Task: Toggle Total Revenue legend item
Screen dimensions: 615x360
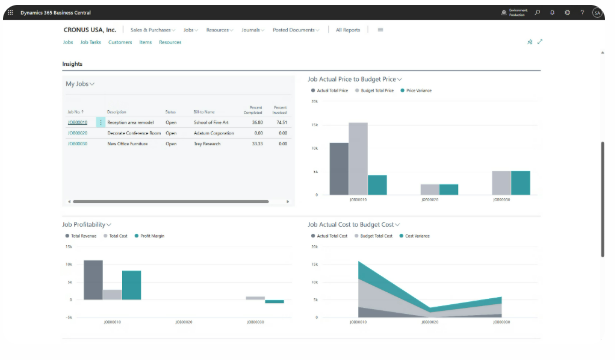Action: click(81, 236)
